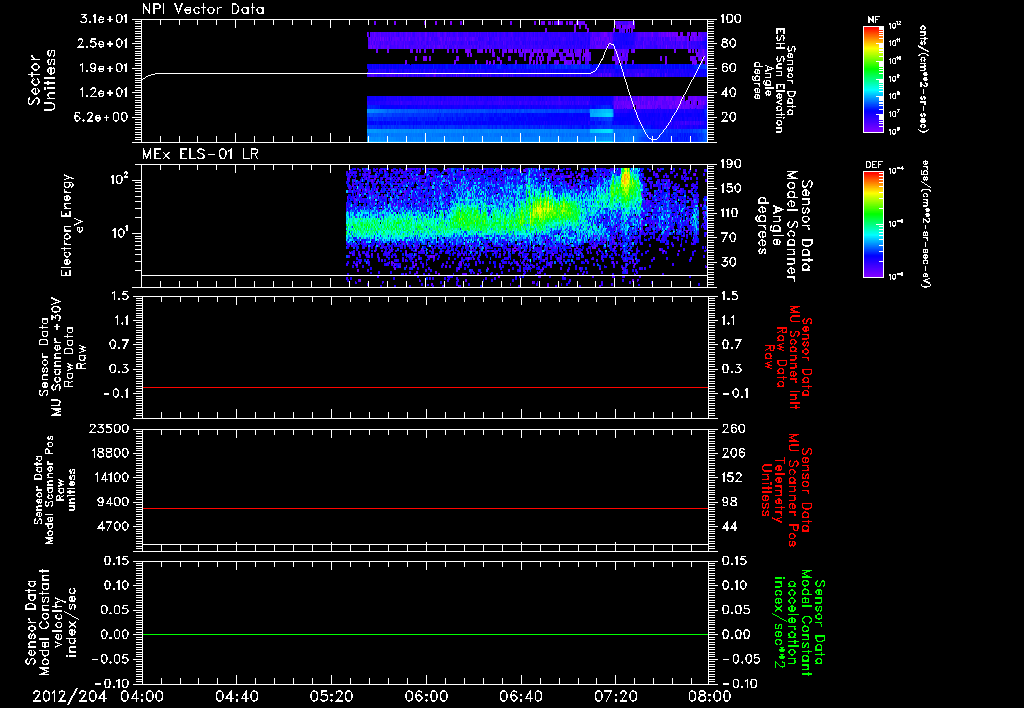Click the '08:00' end time label
The height and width of the screenshot is (708, 1024).
pyautogui.click(x=710, y=697)
